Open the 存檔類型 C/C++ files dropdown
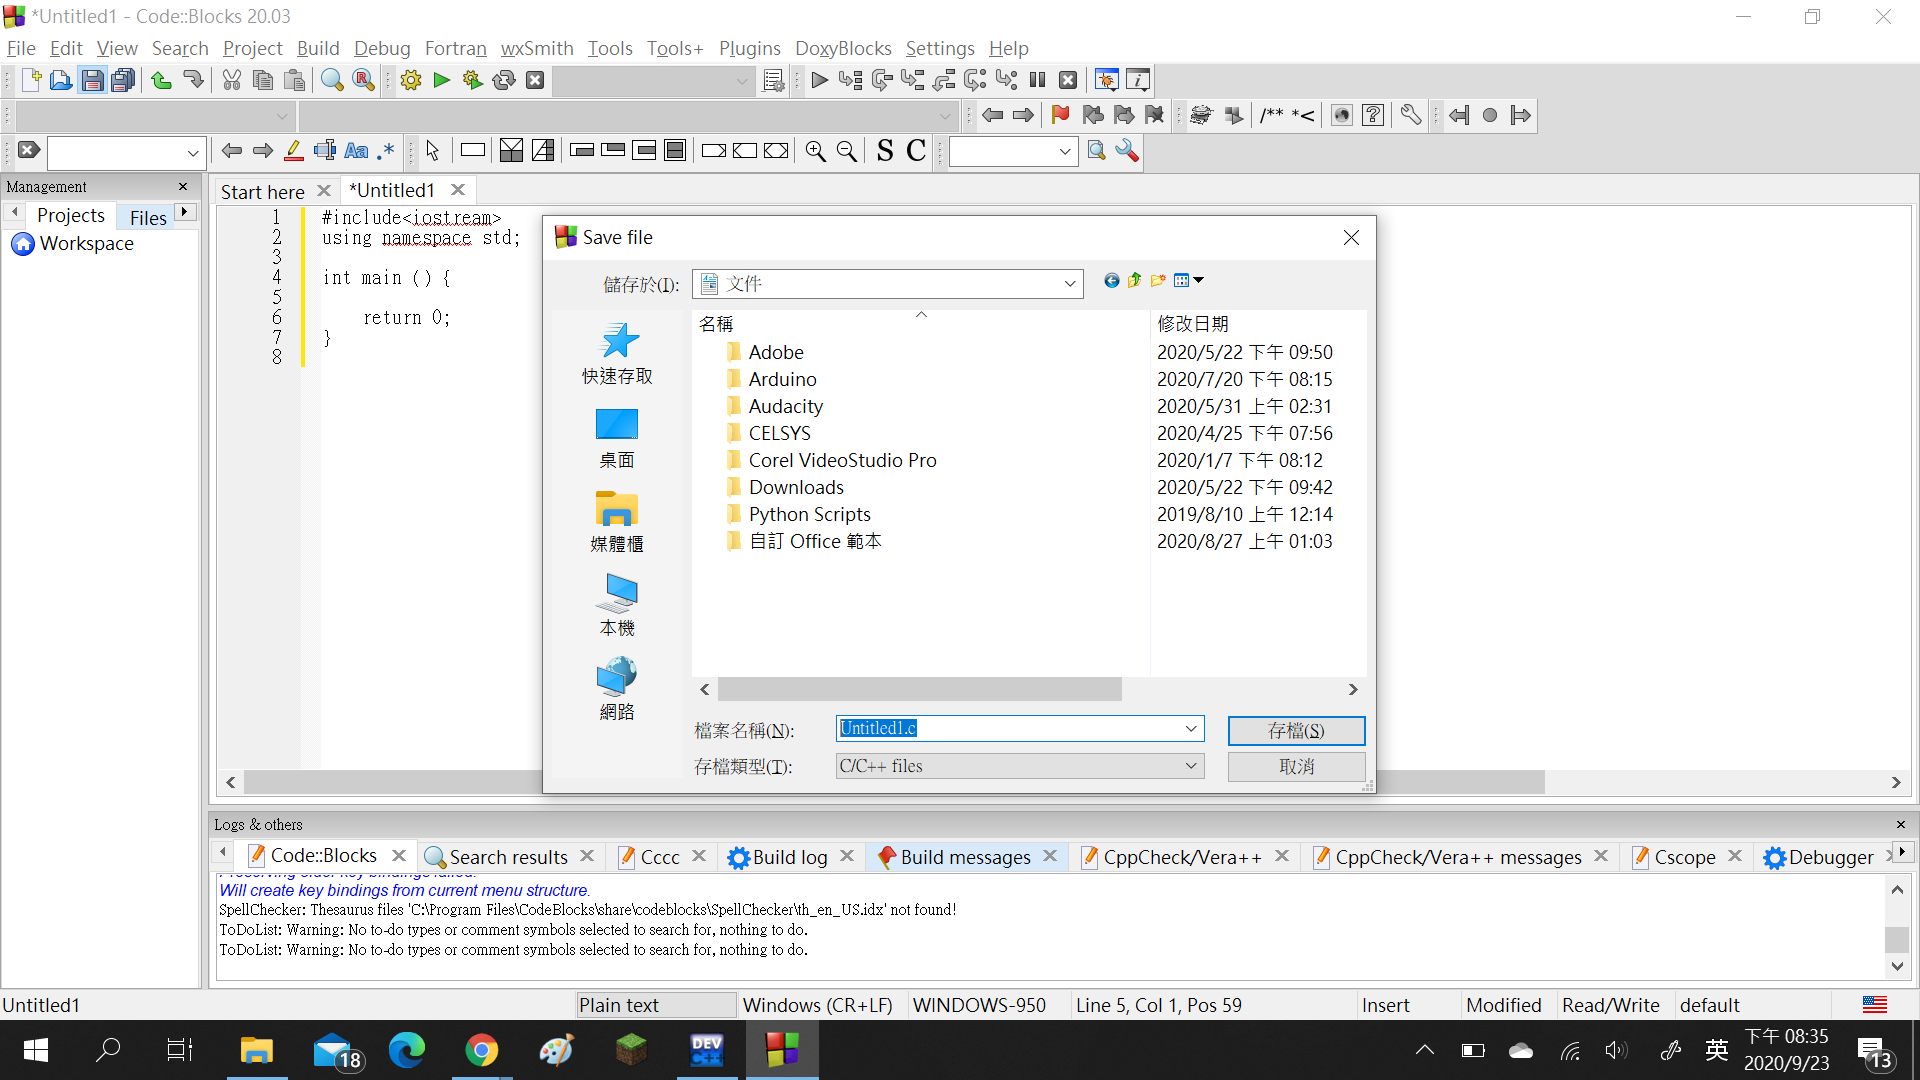The image size is (1920, 1080). click(1190, 766)
